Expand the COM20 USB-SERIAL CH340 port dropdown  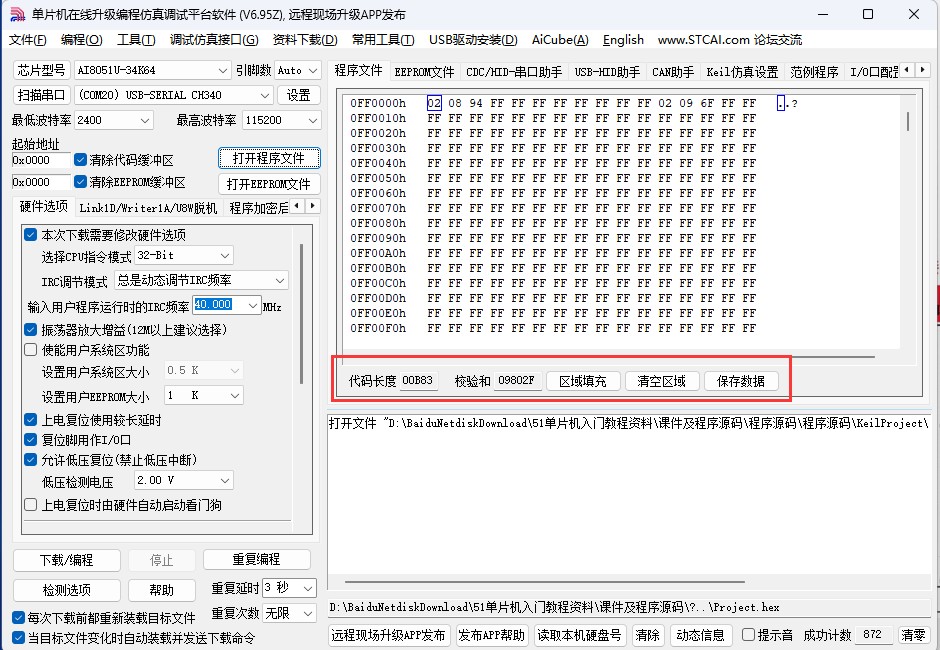[x=264, y=95]
